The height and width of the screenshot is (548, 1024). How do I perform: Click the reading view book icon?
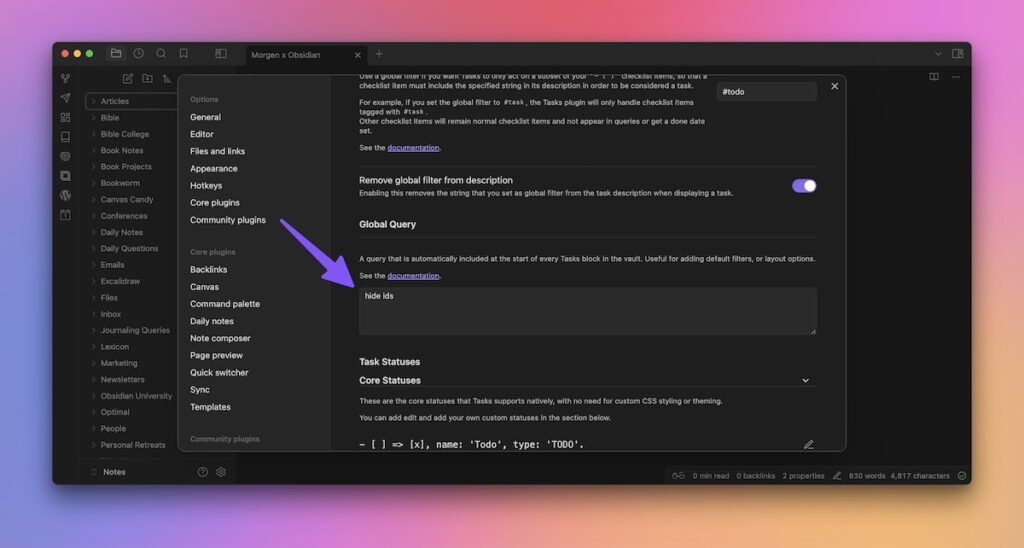click(x=934, y=76)
